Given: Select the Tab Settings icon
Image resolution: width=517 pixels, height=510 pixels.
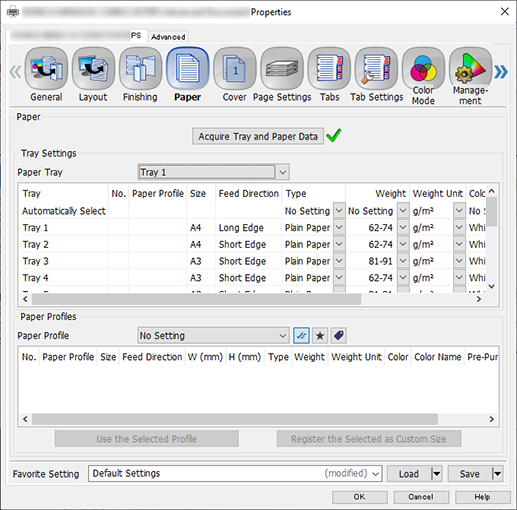Looking at the screenshot, I should [376, 69].
